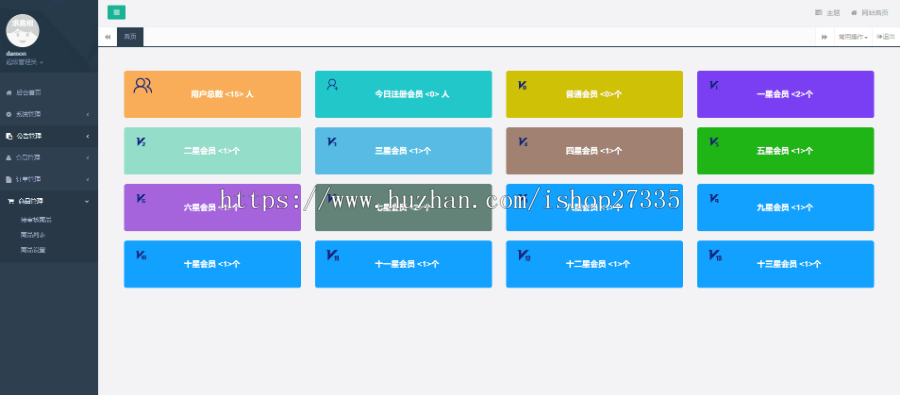Click the V10 icon on 十星会员 card
Viewport: 900px width, 395px height.
point(141,254)
